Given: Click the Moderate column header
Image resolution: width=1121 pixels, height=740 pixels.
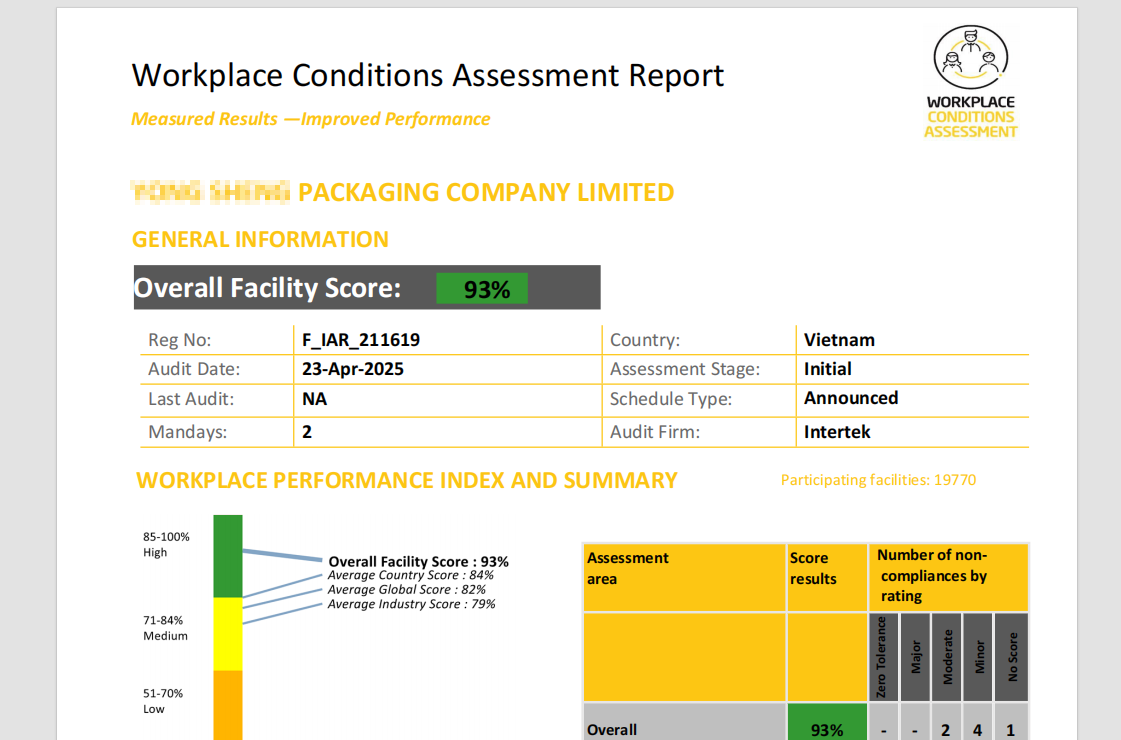Looking at the screenshot, I should pos(948,657).
